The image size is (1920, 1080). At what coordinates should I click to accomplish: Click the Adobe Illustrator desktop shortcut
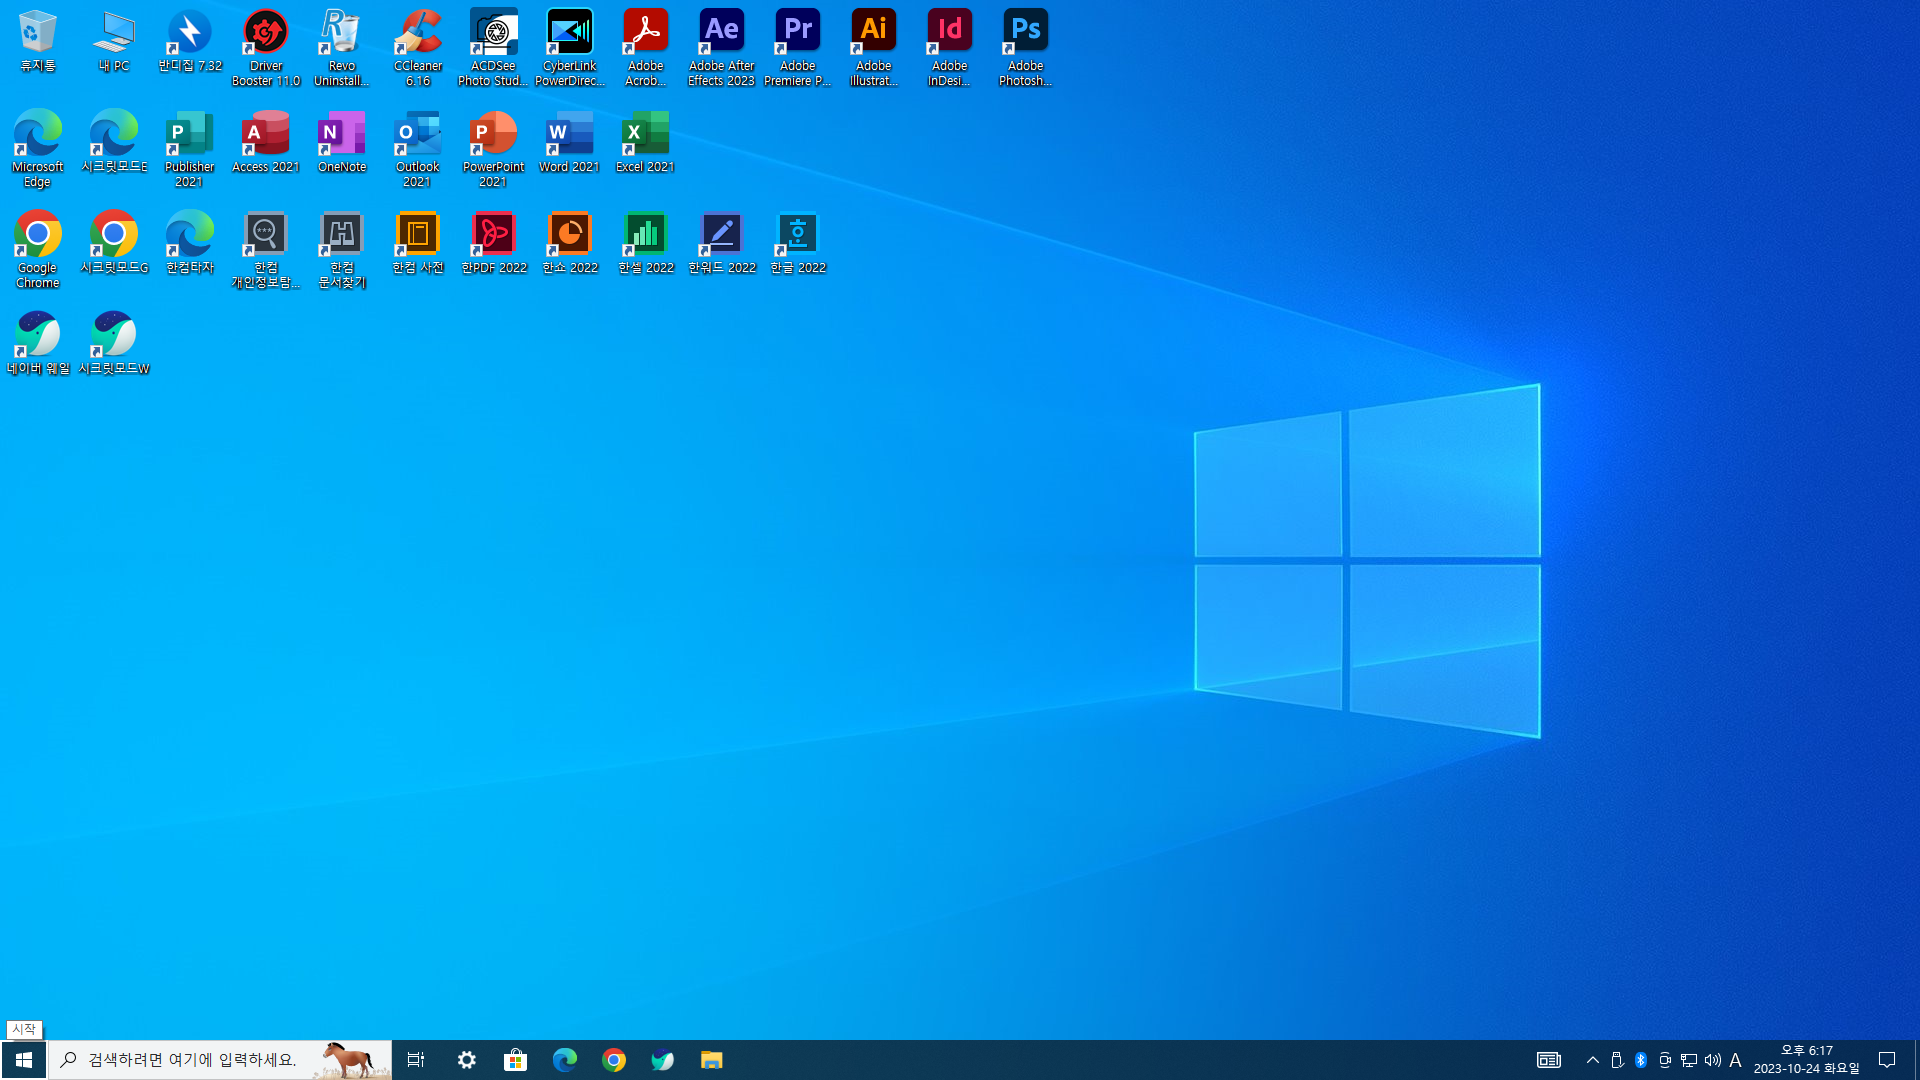pos(873,47)
